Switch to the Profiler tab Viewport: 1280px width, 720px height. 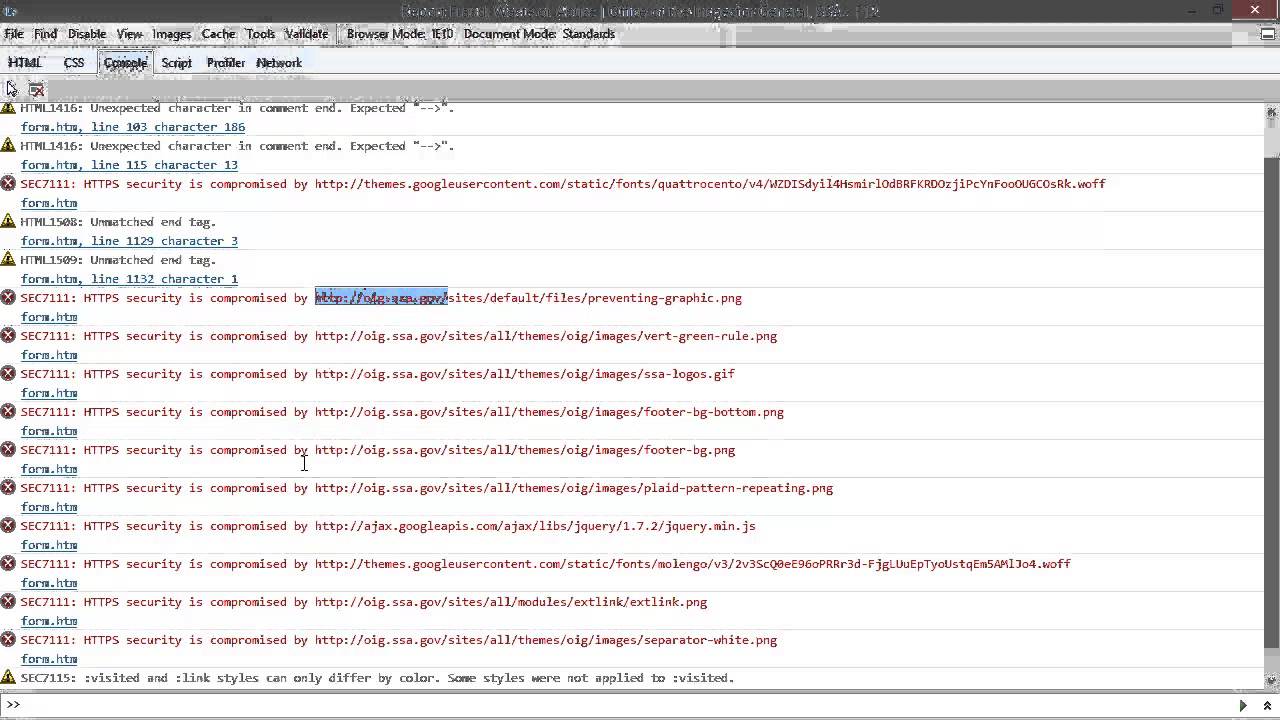coord(225,63)
